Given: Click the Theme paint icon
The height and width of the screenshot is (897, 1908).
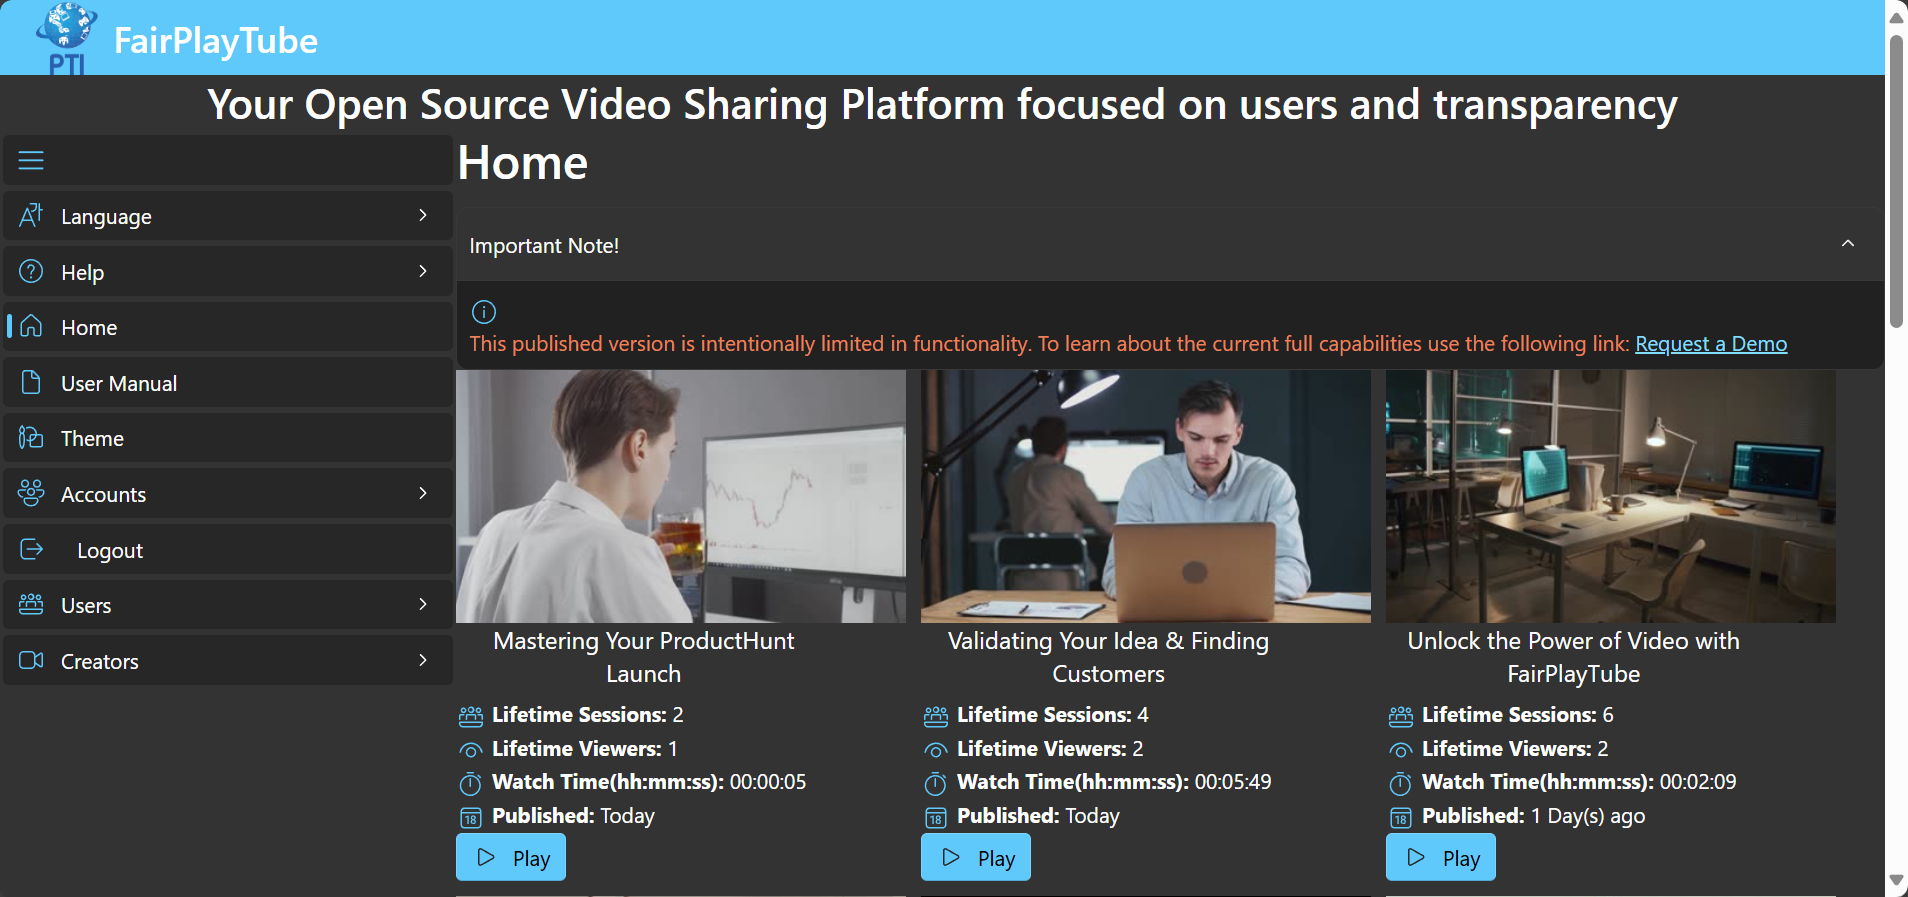Looking at the screenshot, I should pos(31,437).
